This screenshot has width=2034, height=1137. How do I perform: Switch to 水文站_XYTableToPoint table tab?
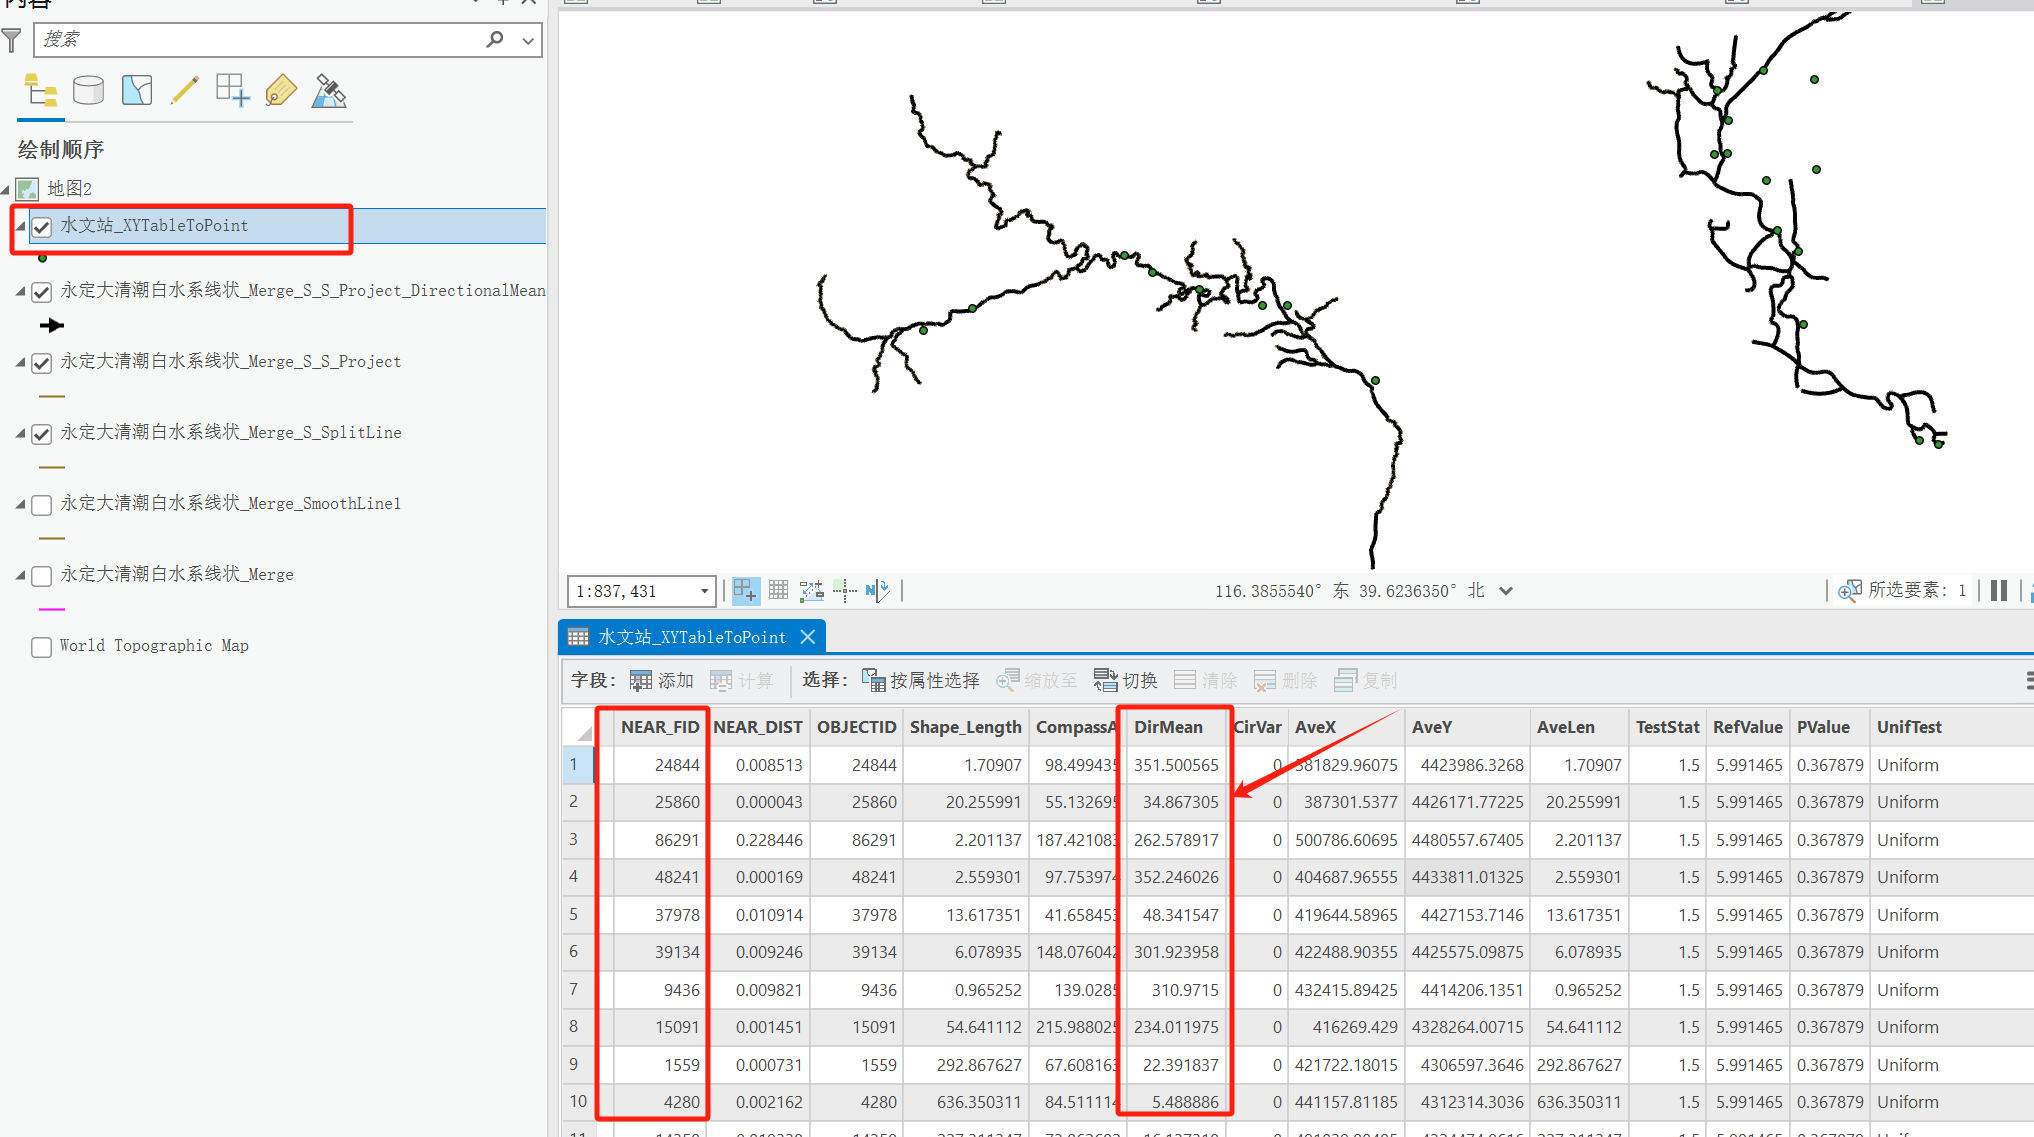(x=691, y=637)
